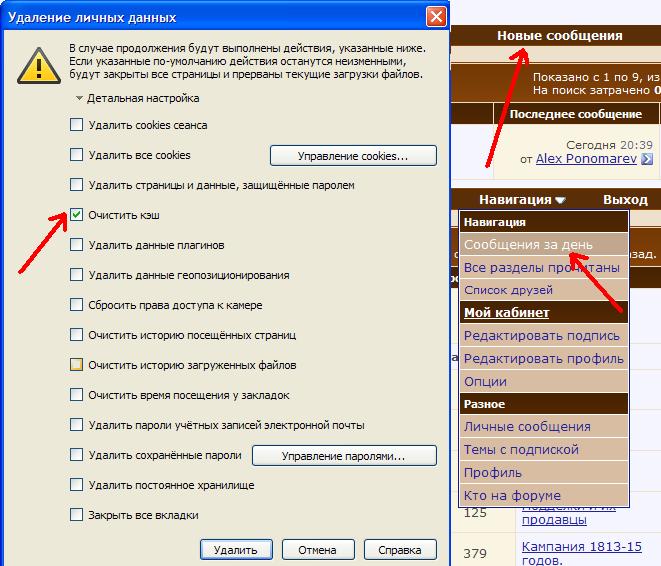The image size is (661, 566).
Task: Open the Кампания 1813-15 годов topic link
Action: (581, 553)
